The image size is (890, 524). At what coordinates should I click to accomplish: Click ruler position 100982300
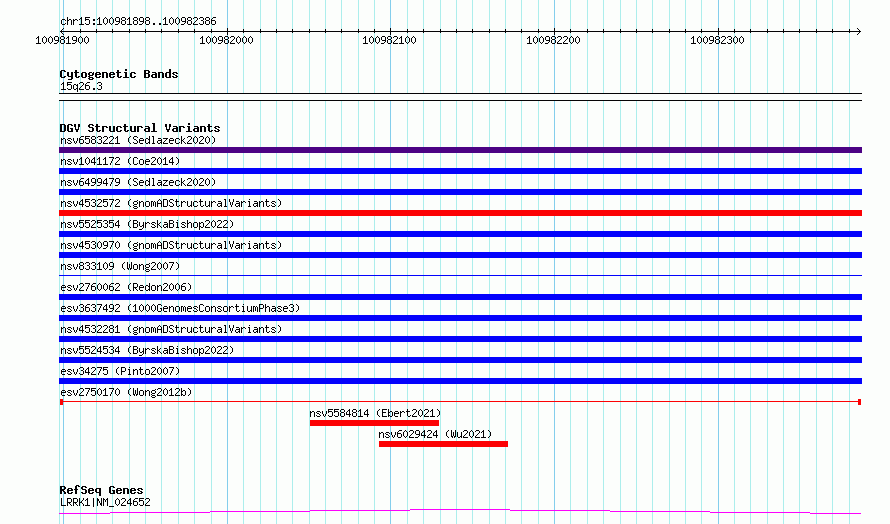click(717, 40)
